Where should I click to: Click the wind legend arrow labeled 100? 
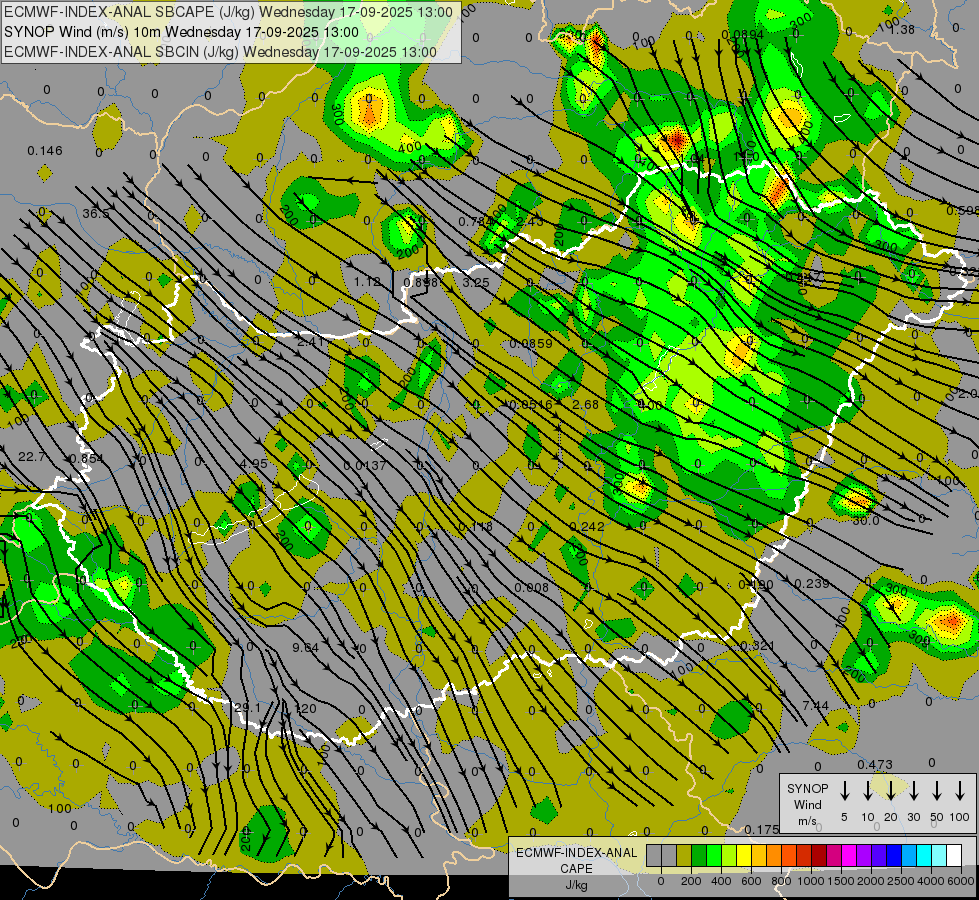(960, 791)
